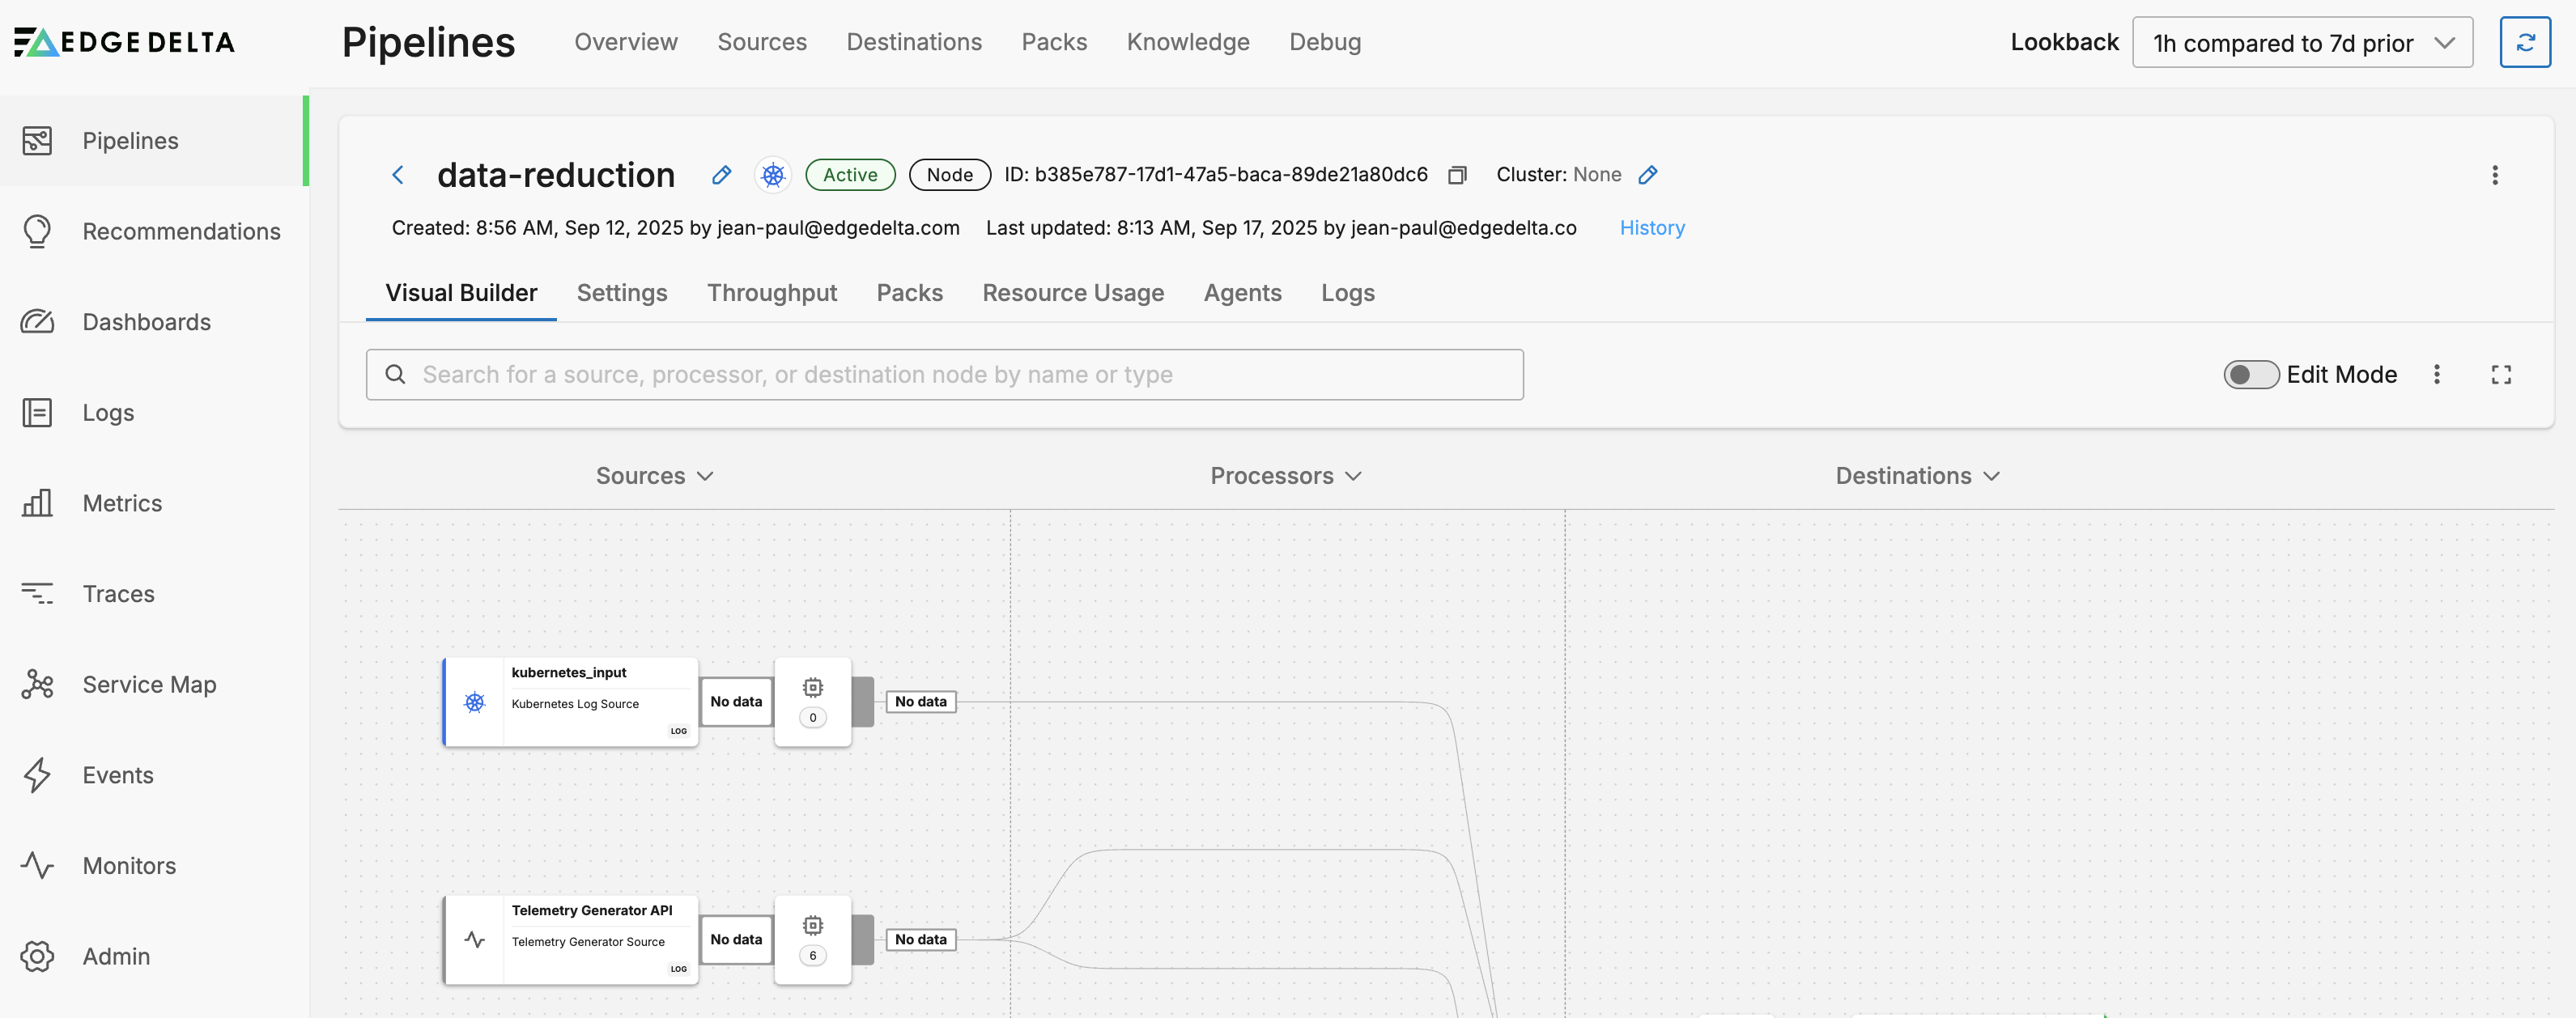Open Telemetry Generator processor chip with 6
2576x1018 pixels.
click(x=813, y=940)
